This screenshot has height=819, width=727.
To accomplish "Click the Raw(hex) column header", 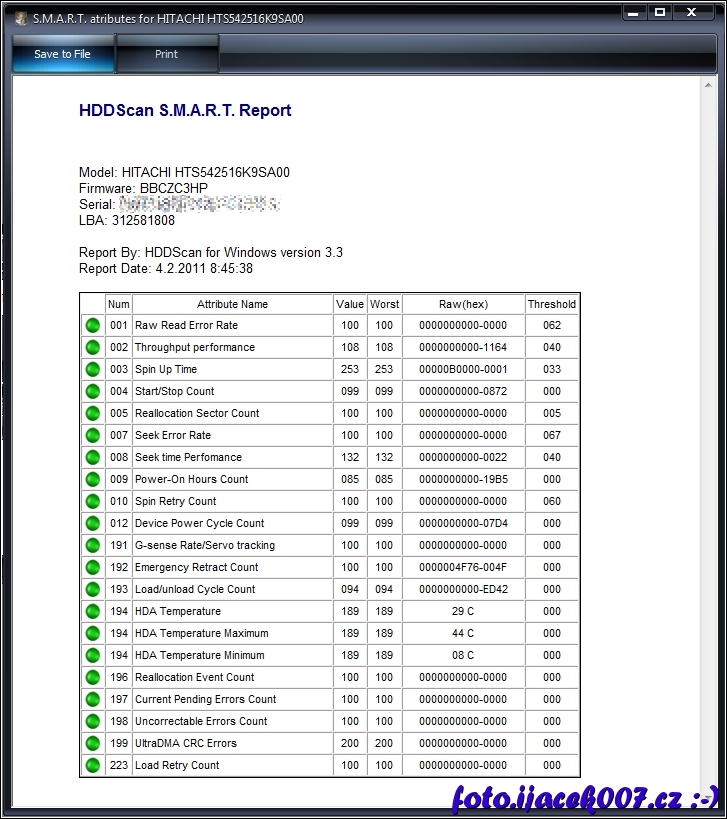I will (x=463, y=304).
